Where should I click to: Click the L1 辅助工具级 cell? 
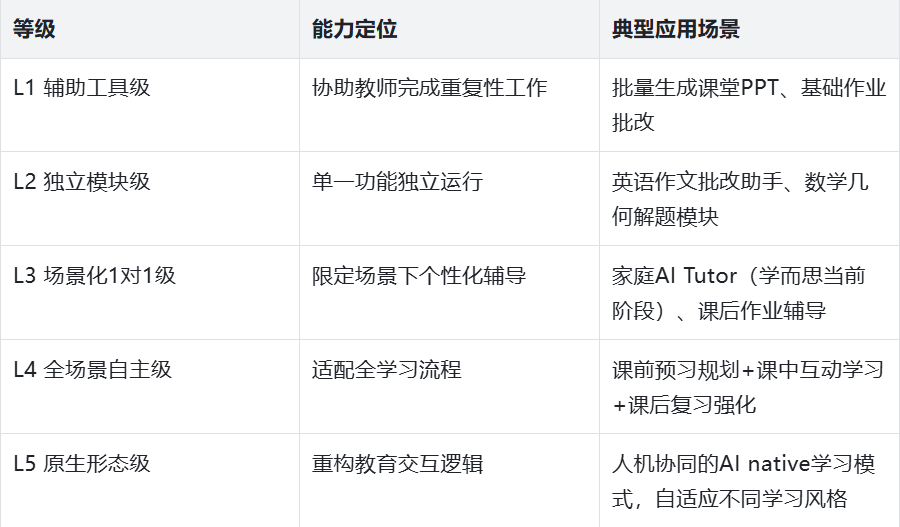81,87
